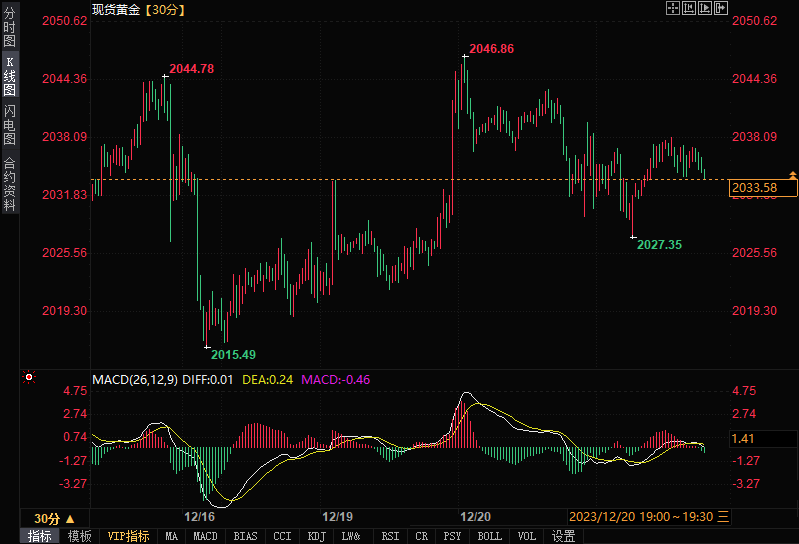The image size is (799, 544).
Task: Click the step-back chart replay icon
Action: click(689, 8)
